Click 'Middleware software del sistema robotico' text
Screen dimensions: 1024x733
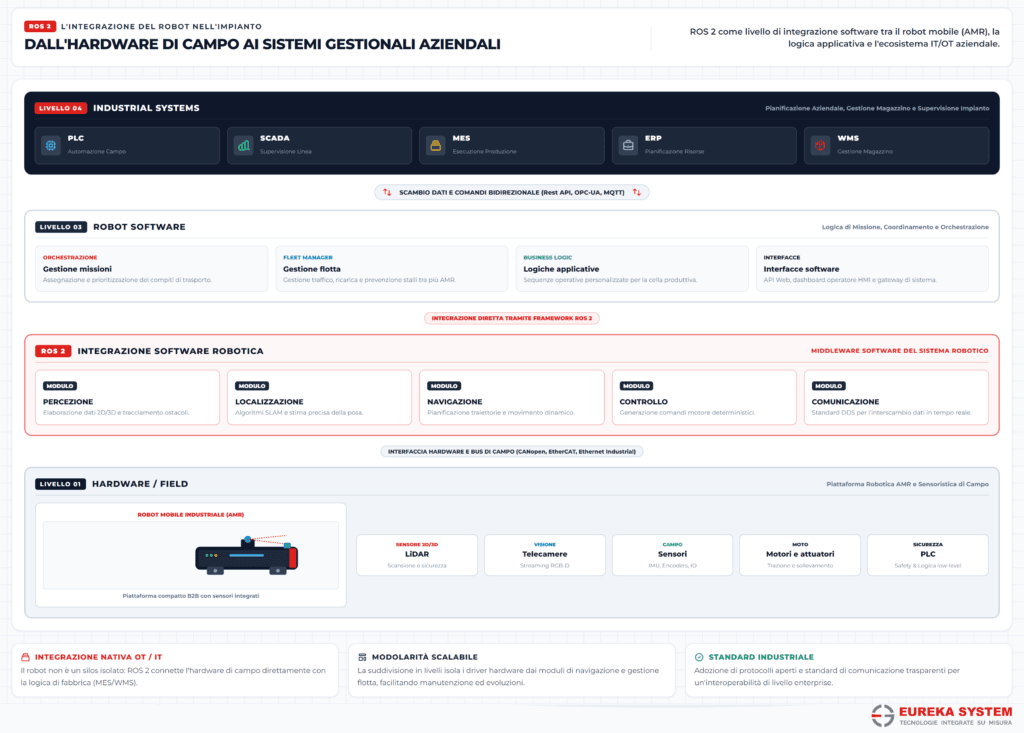coord(899,351)
